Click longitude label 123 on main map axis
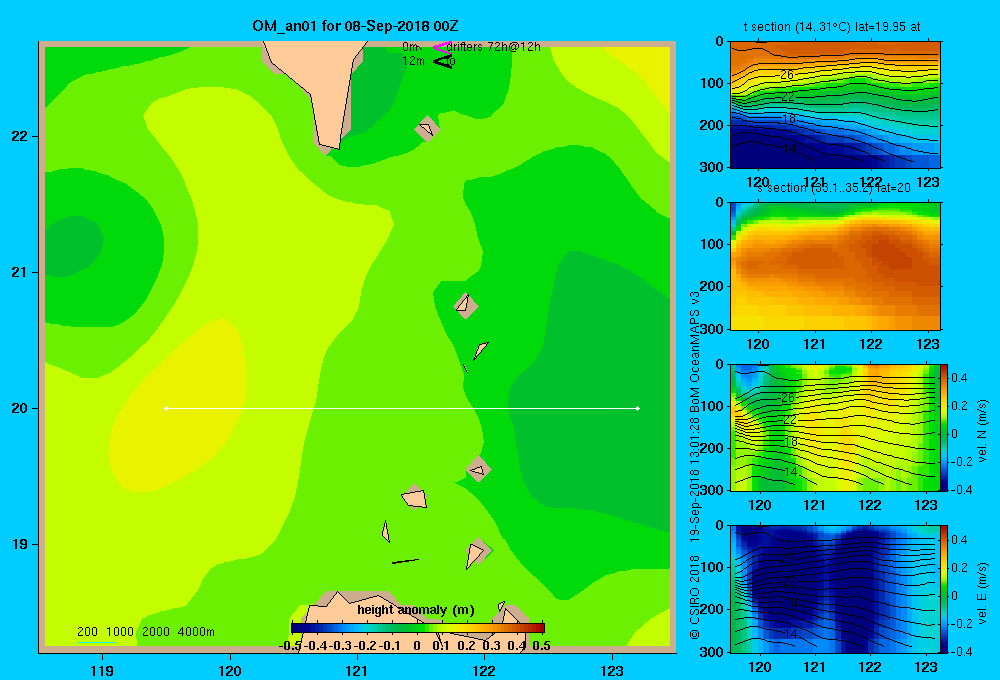Screen dimensions: 1000x680 point(612,670)
